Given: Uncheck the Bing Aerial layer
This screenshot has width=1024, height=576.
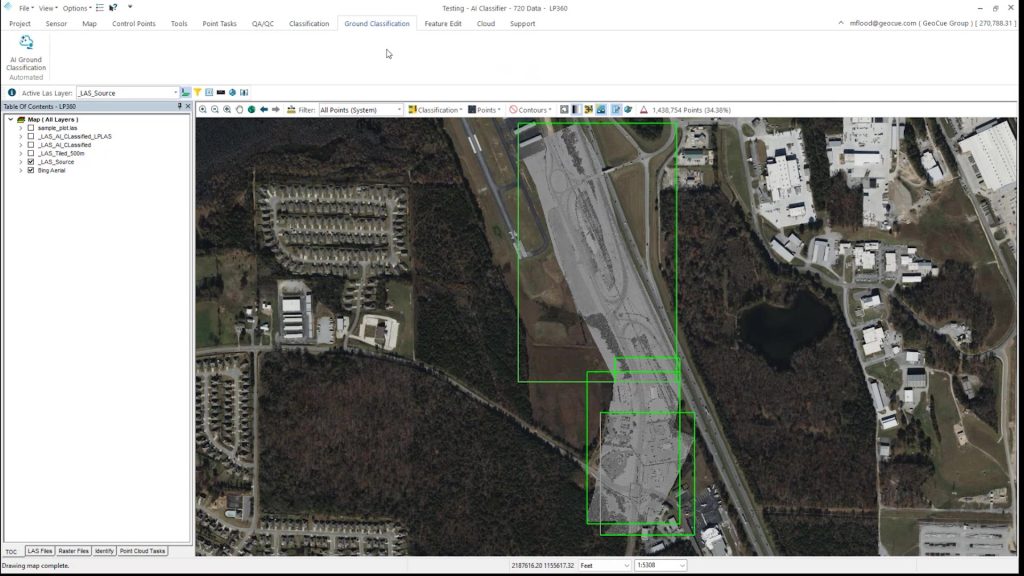Looking at the screenshot, I should (x=30, y=171).
